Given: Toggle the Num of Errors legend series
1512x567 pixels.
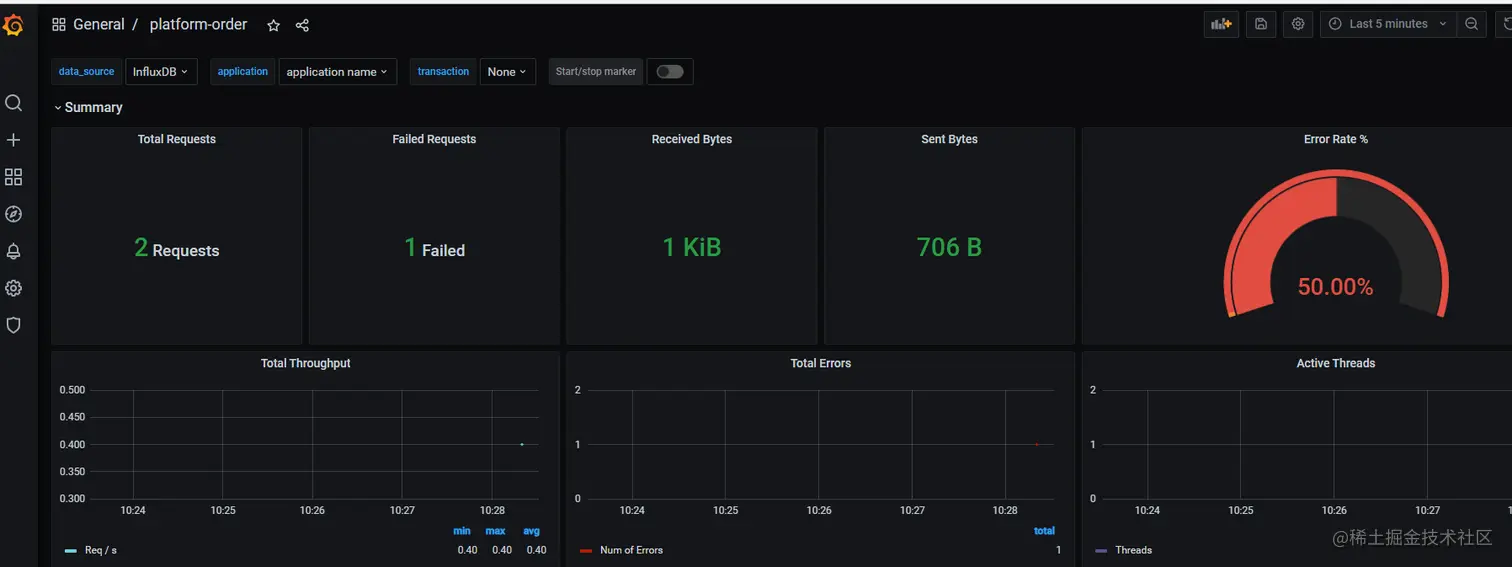Looking at the screenshot, I should point(631,550).
